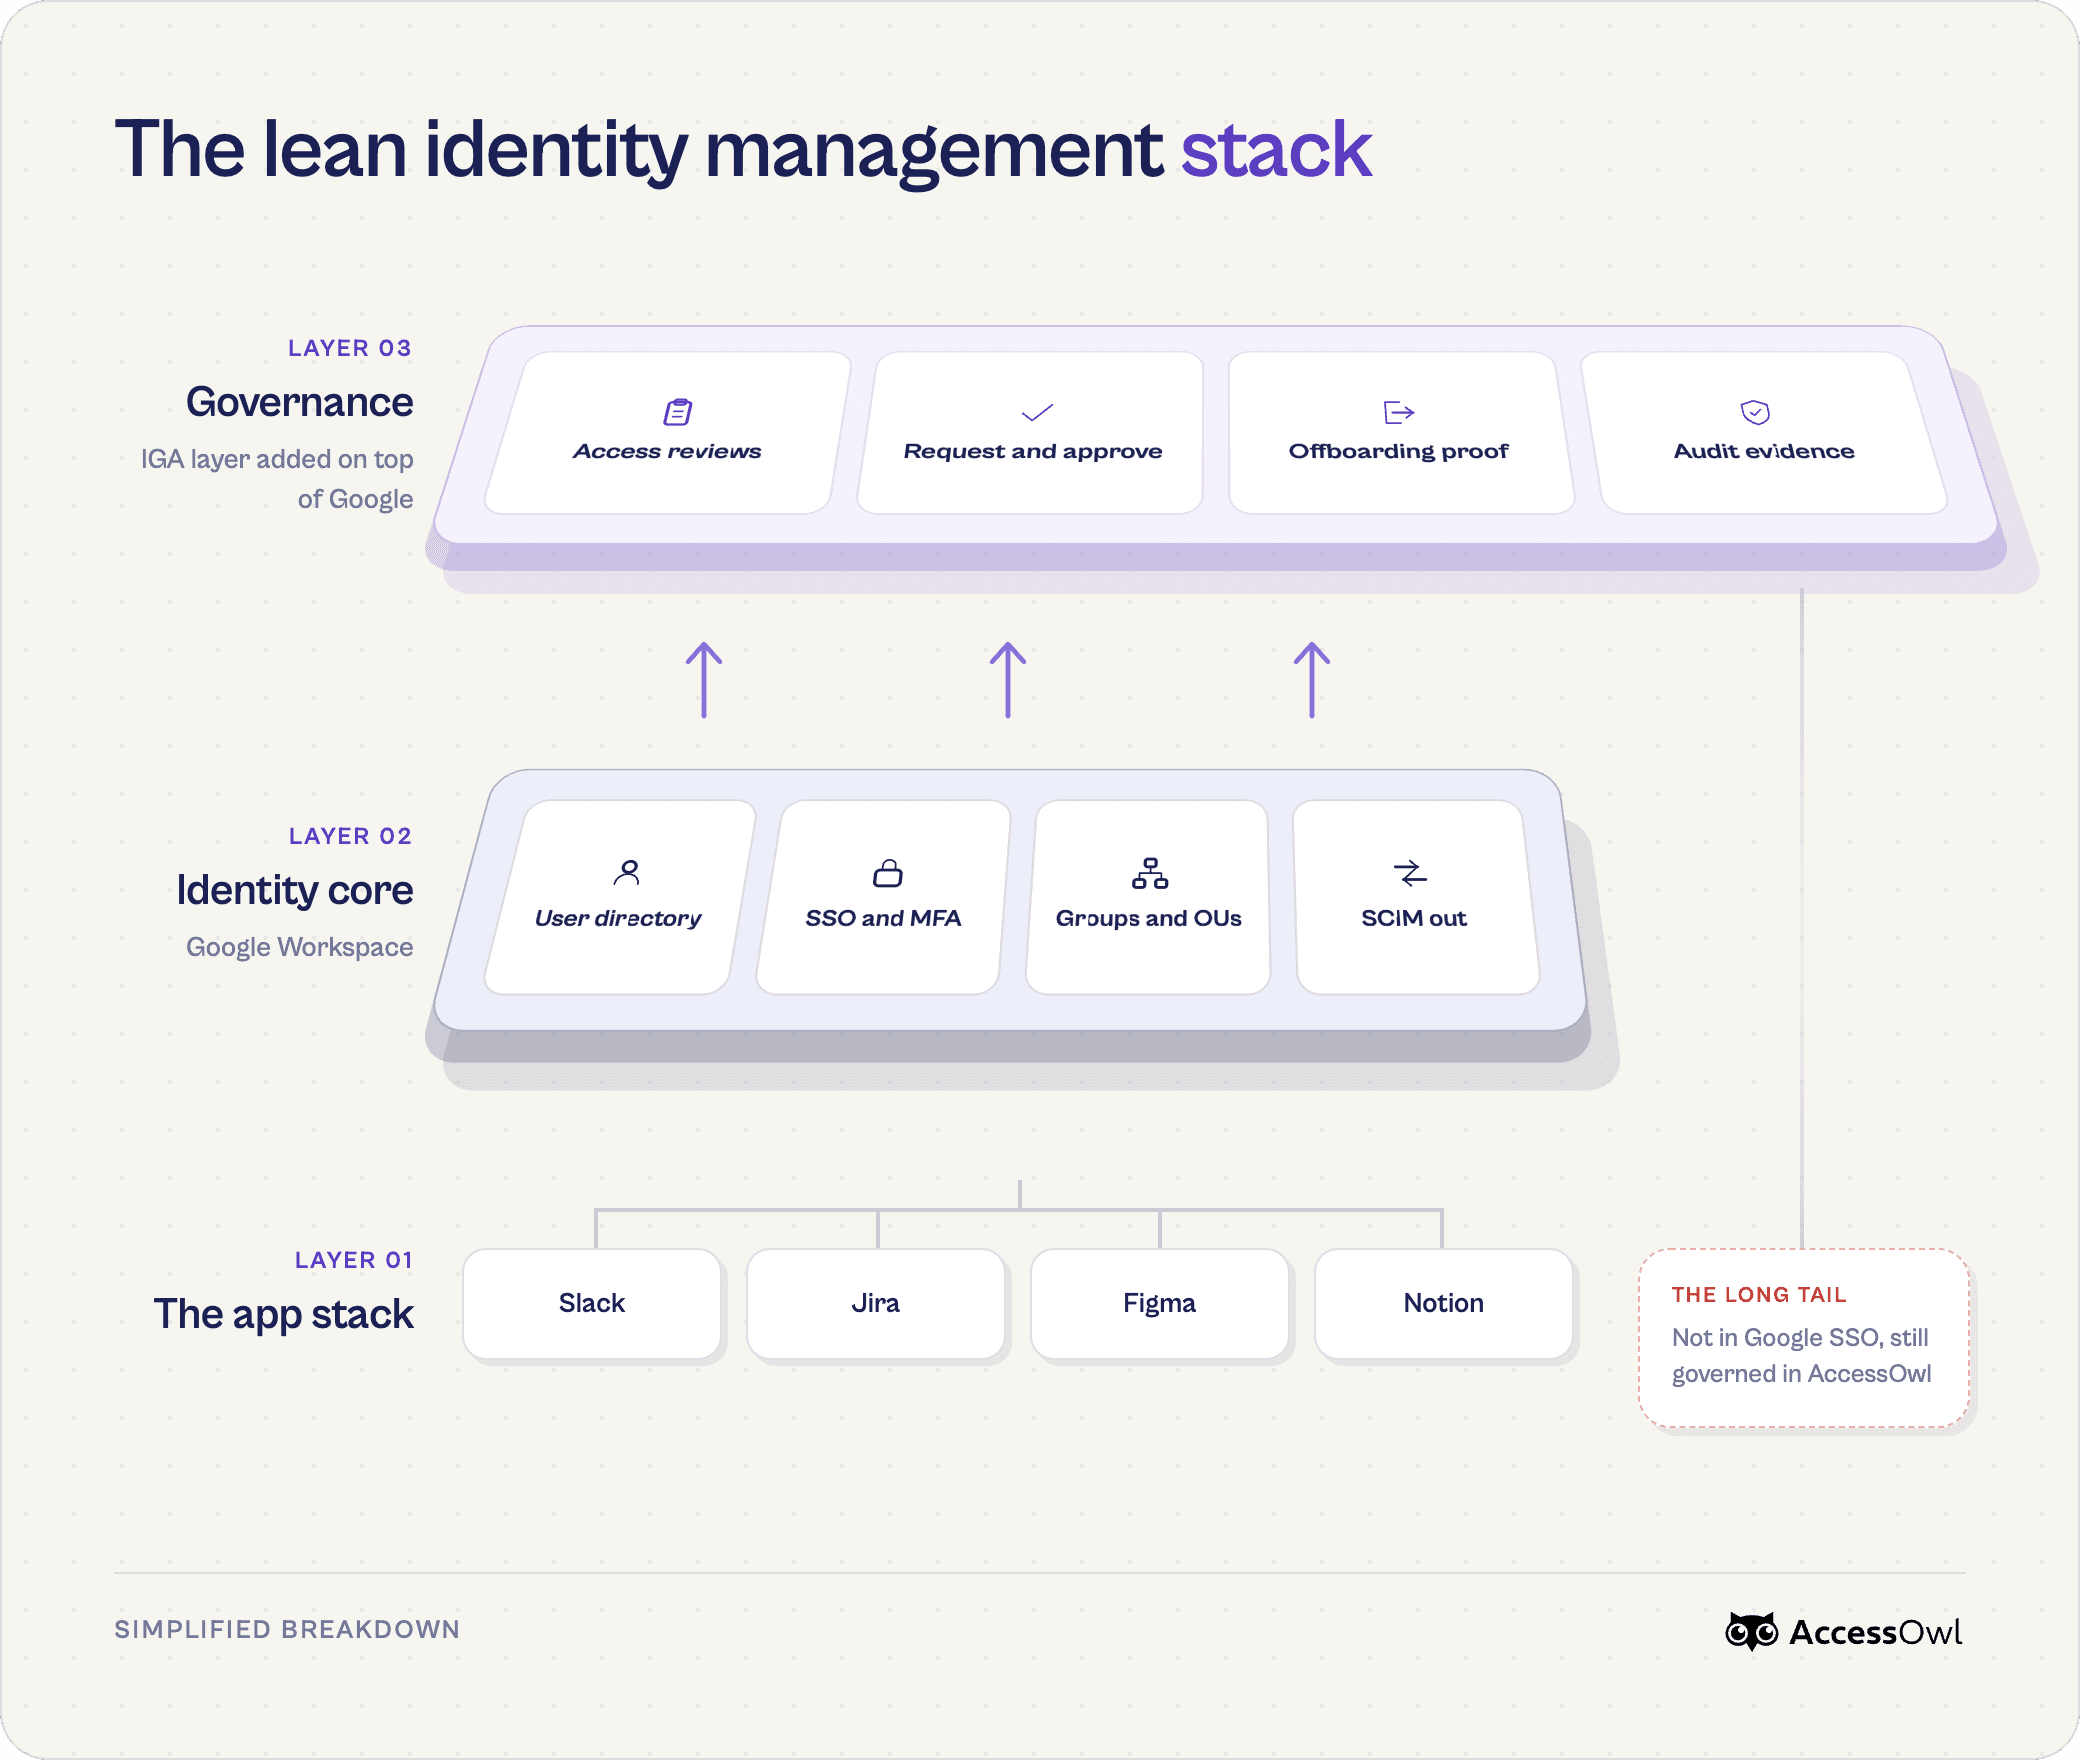Click the Audit evidence shield icon
The width and height of the screenshot is (2080, 1760).
point(1755,412)
